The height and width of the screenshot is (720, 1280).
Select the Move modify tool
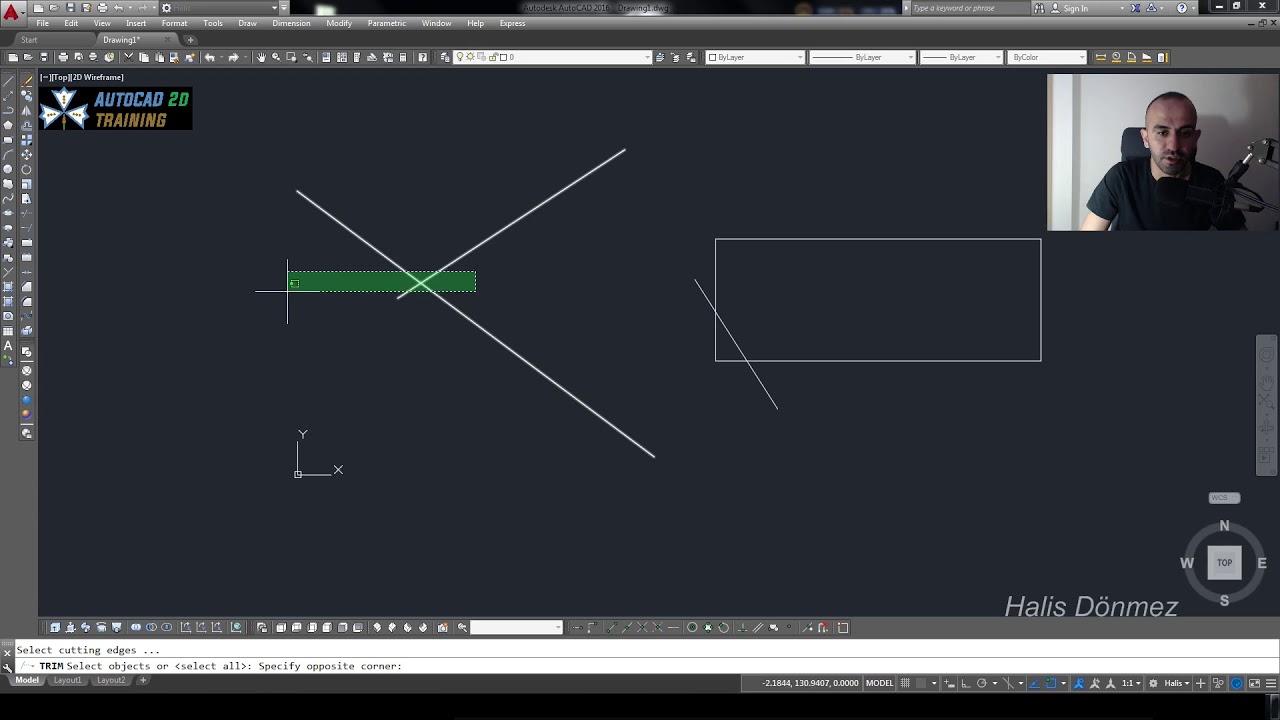point(26,154)
